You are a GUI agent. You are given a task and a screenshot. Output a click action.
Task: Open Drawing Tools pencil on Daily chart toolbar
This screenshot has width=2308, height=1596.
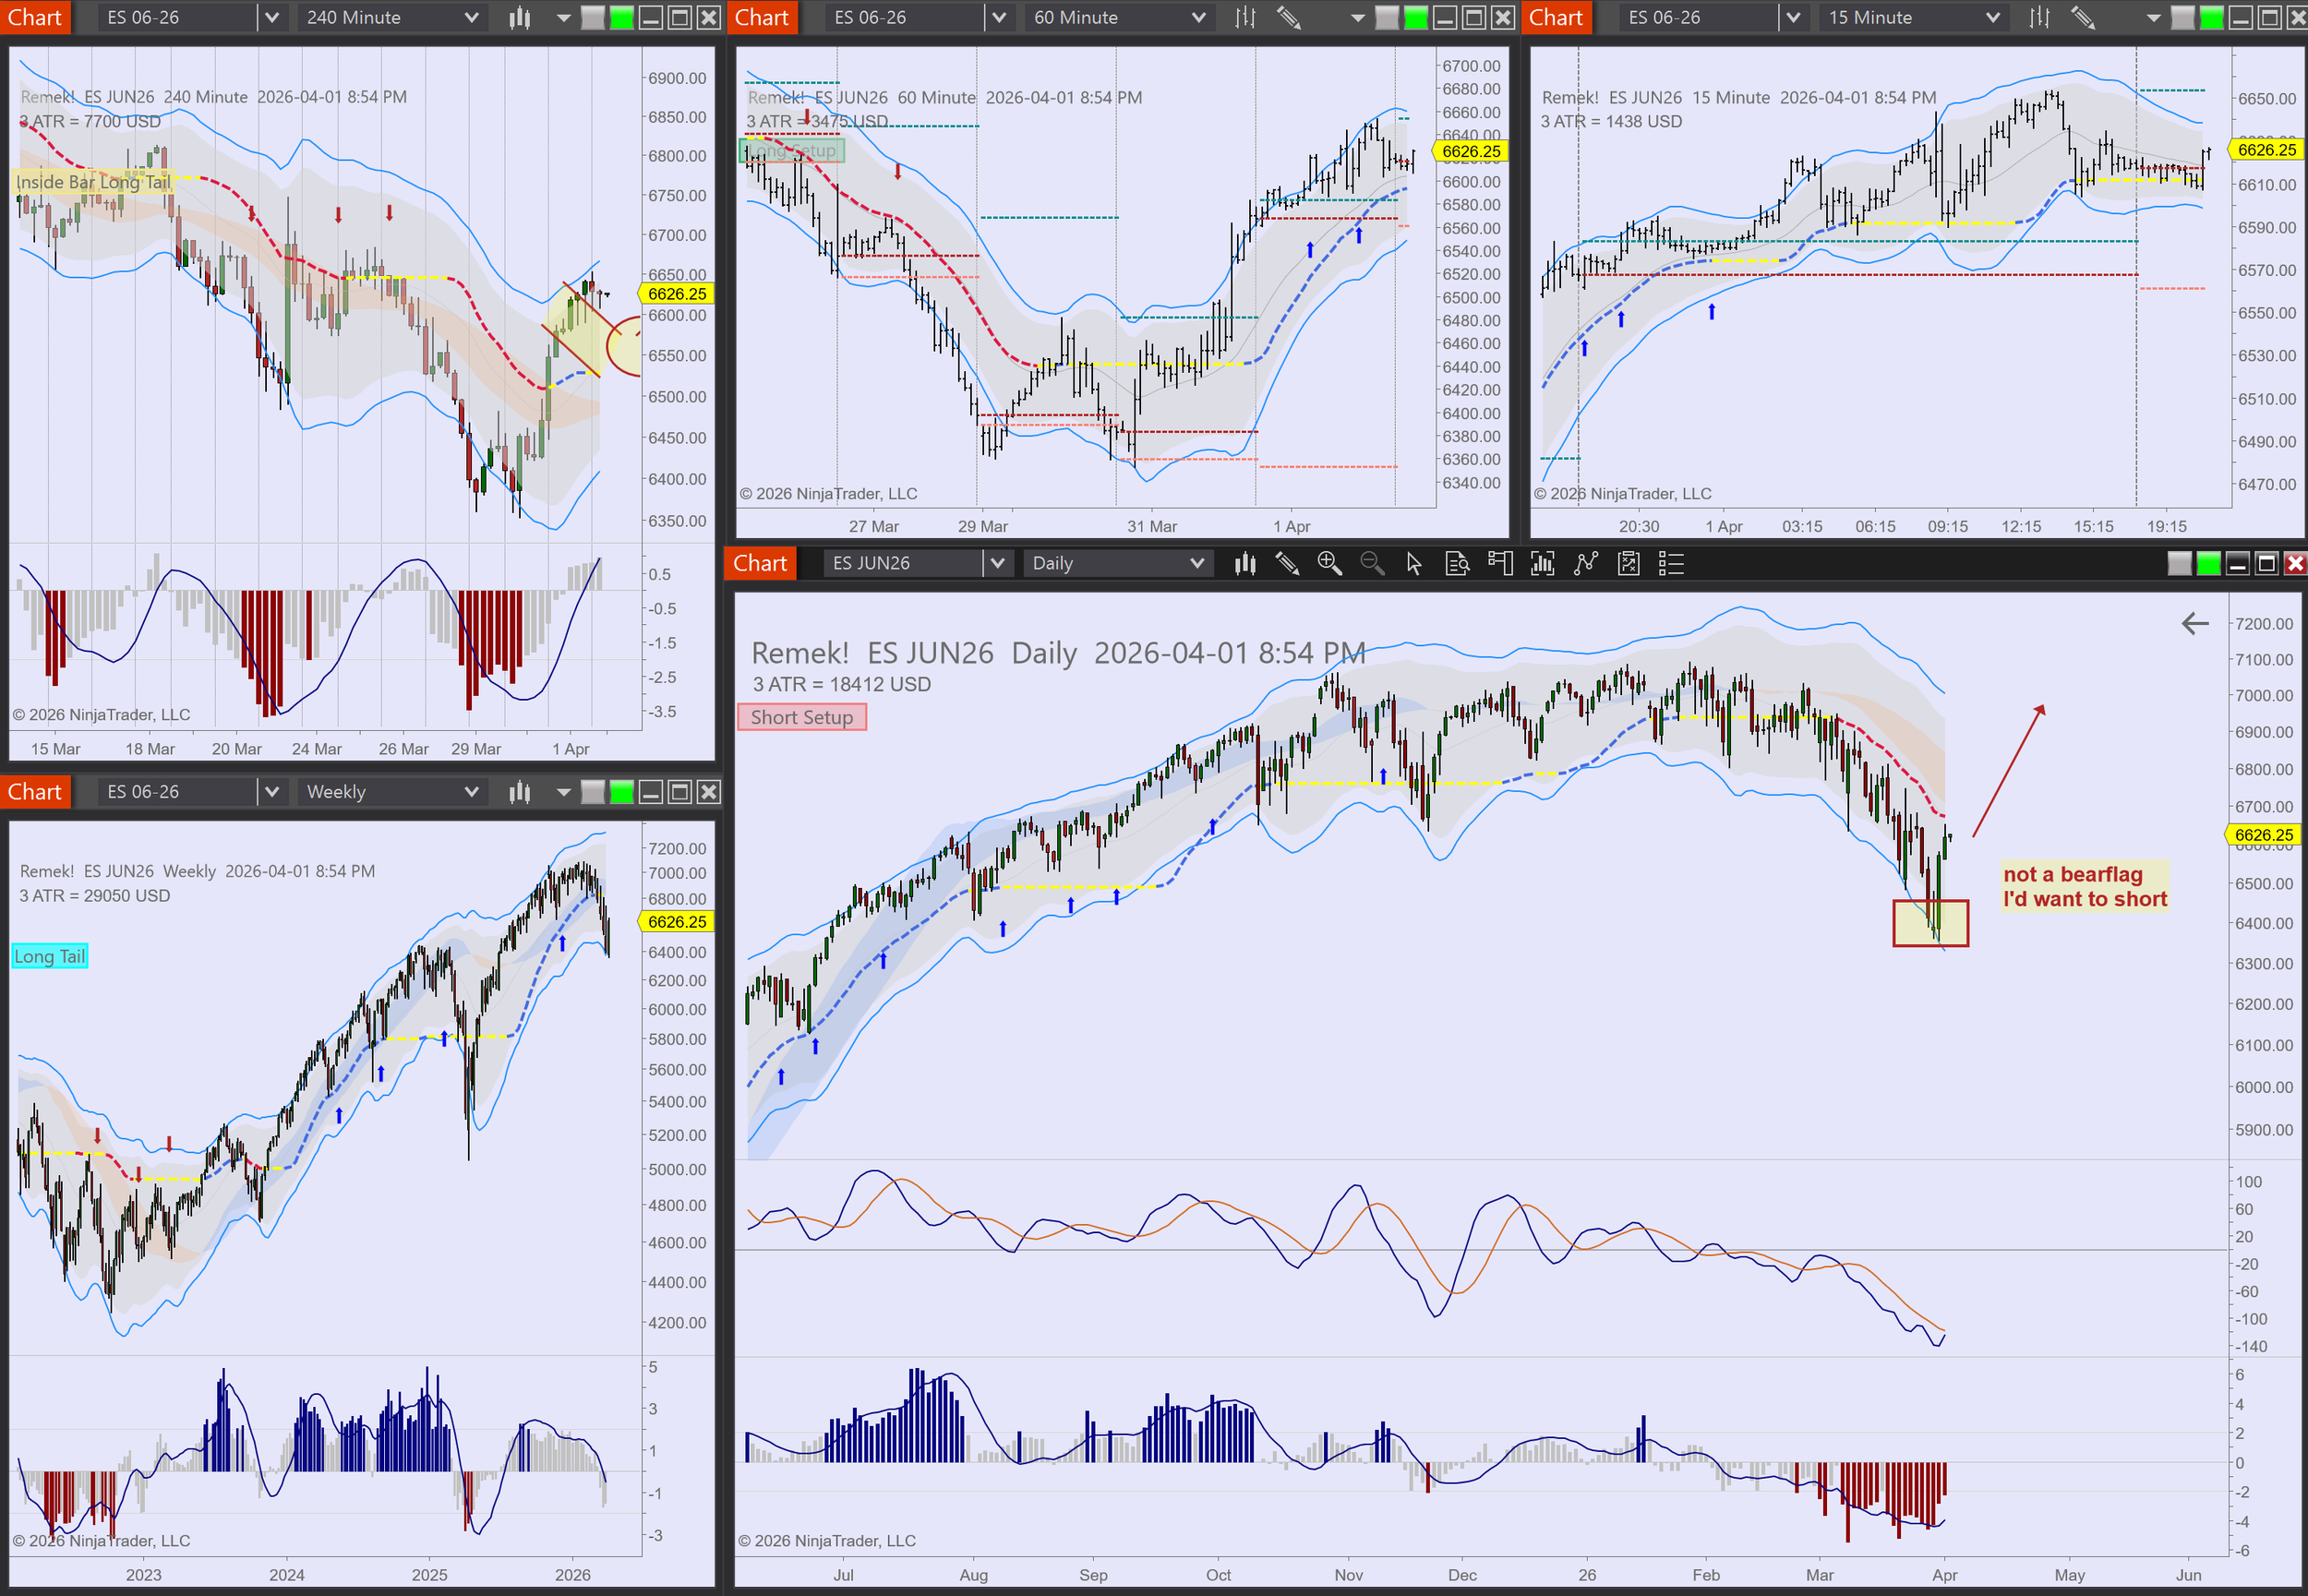[x=1287, y=563]
